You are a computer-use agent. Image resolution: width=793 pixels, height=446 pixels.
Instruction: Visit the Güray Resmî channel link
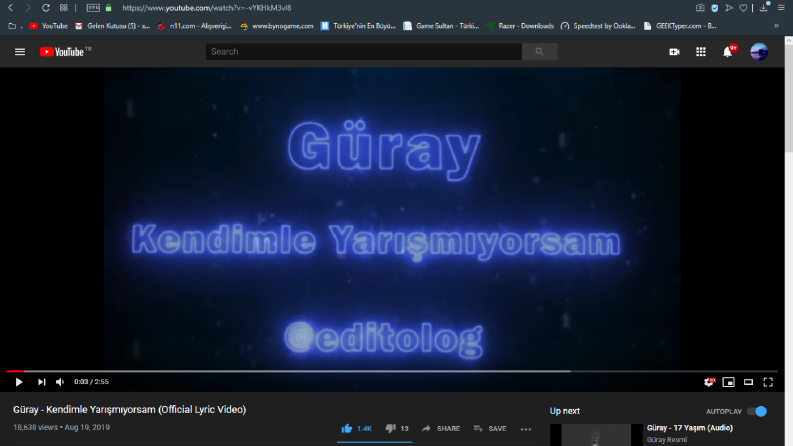point(667,439)
